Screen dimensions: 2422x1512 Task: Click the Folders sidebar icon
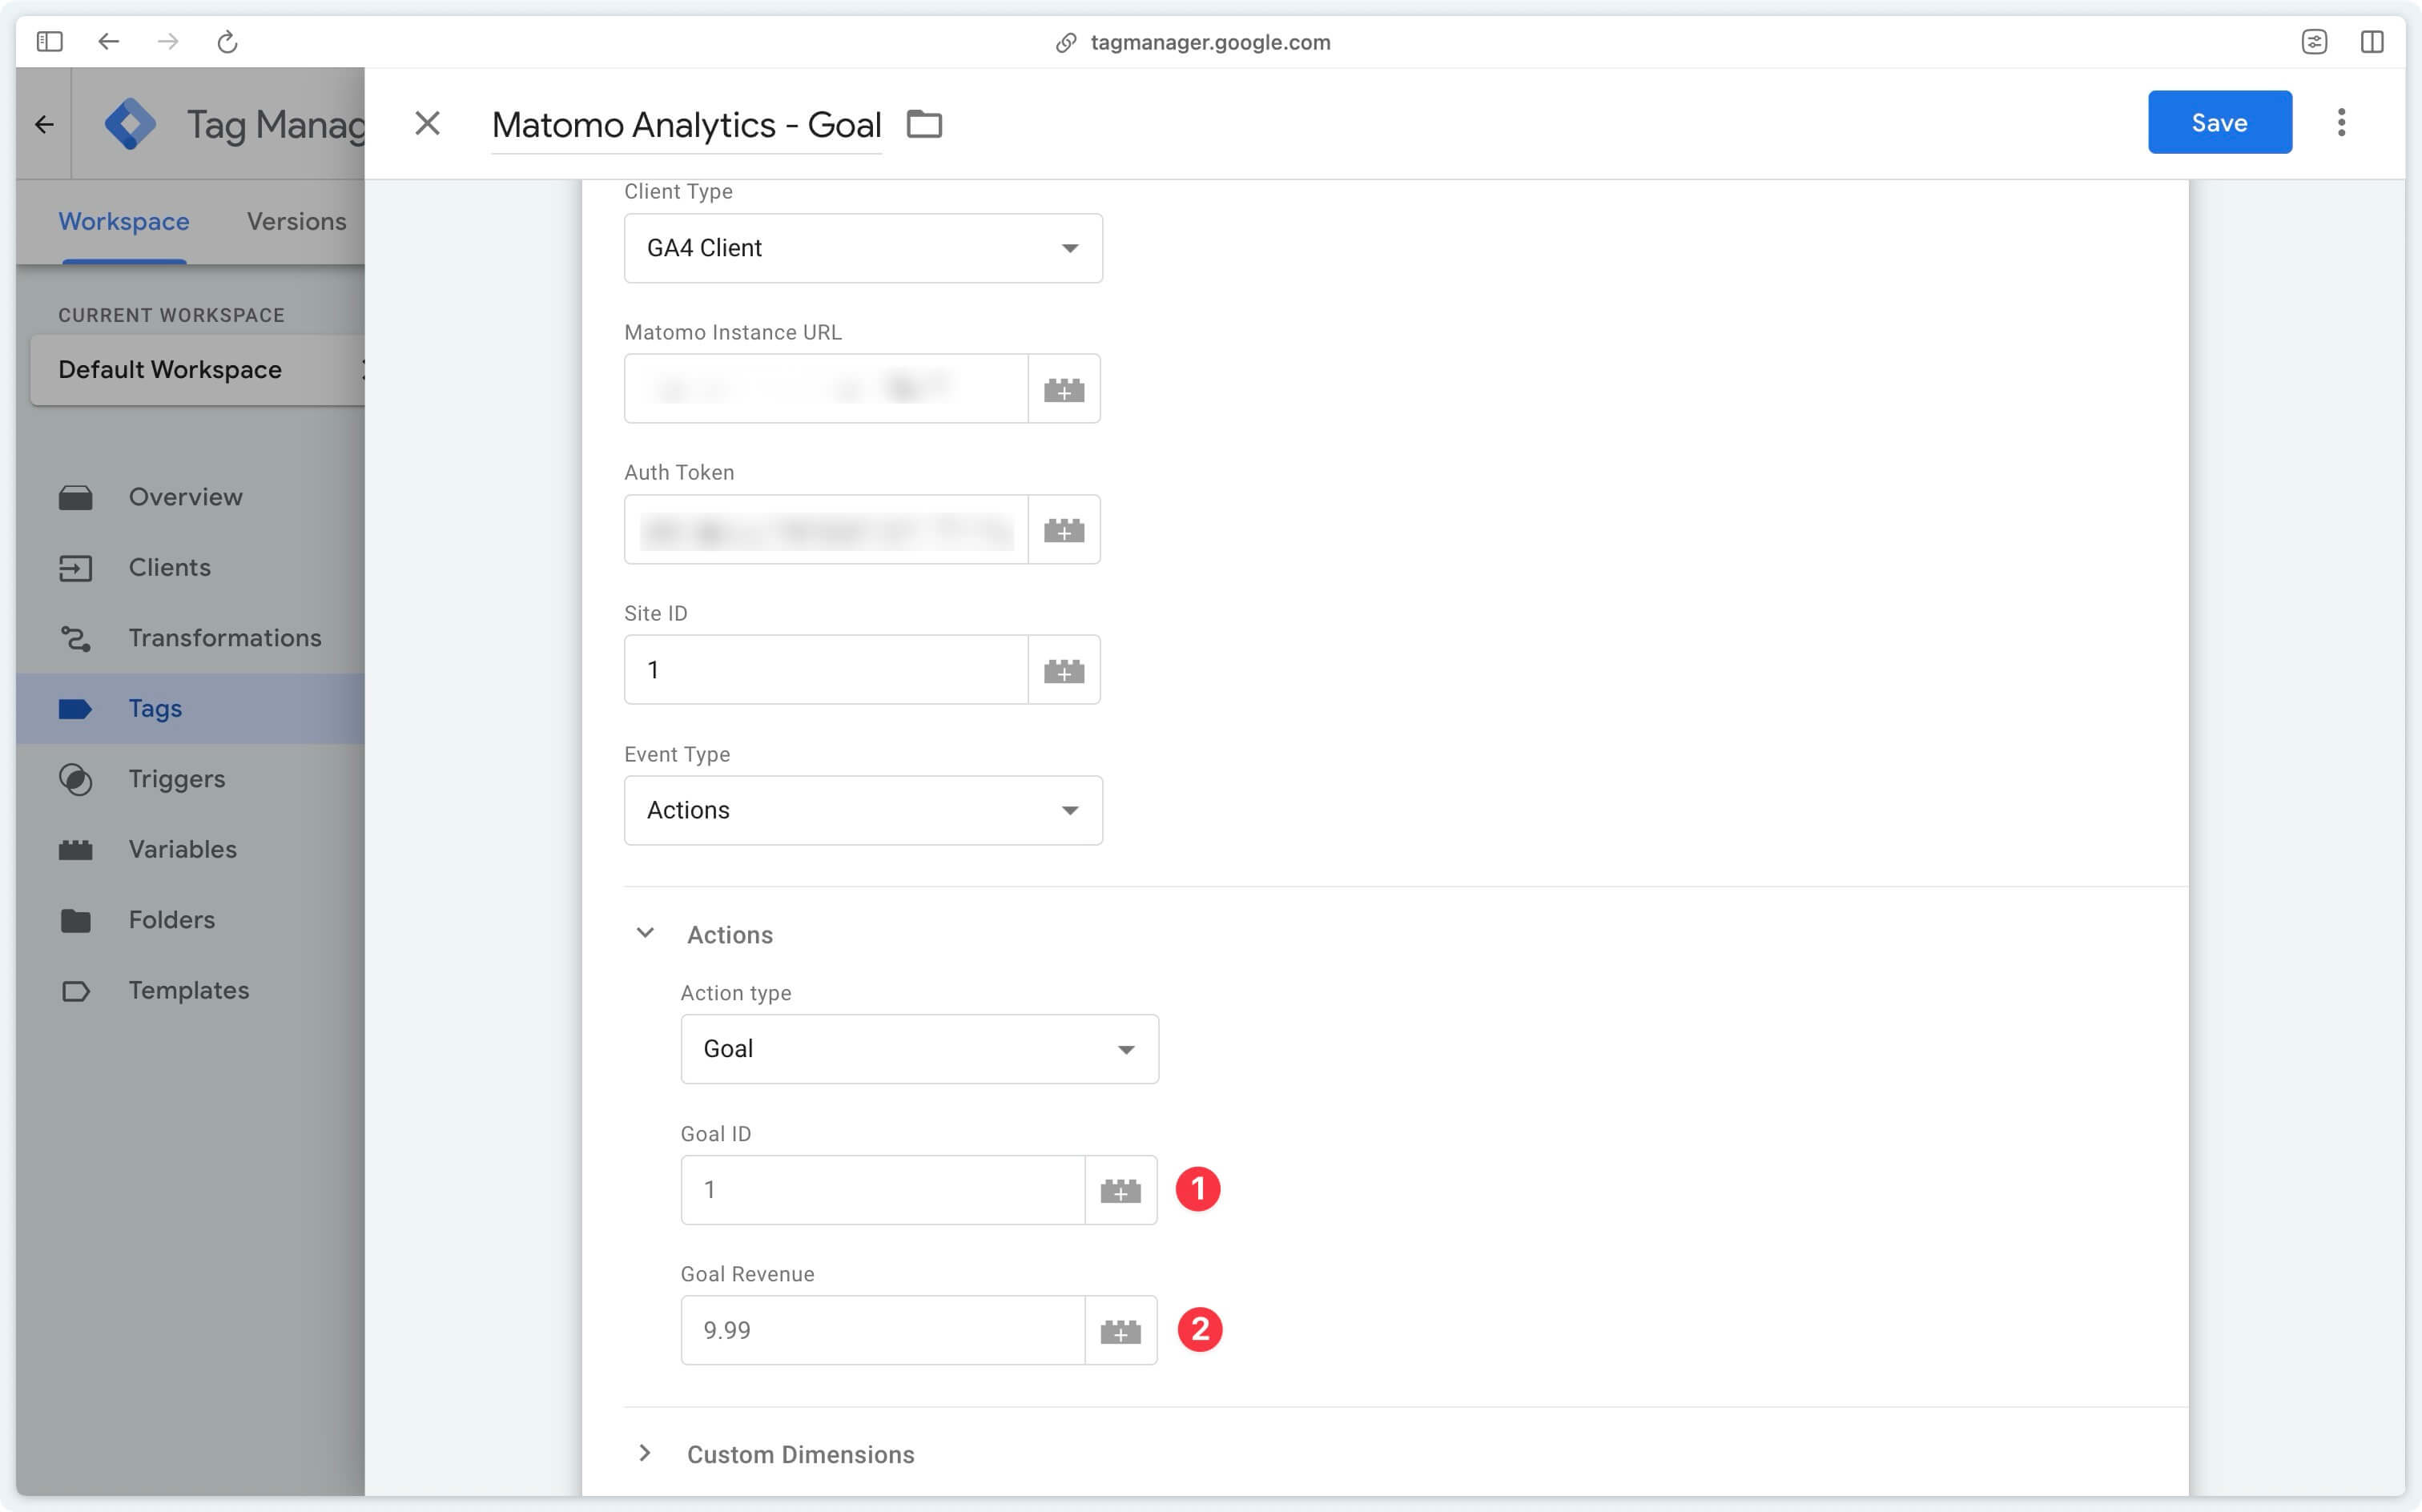click(x=76, y=920)
